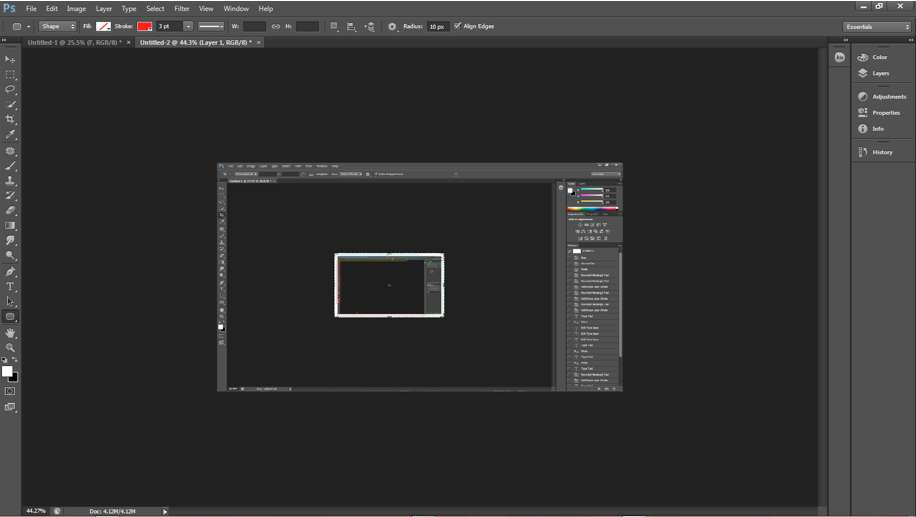Select the Horizontal Type tool
916x517 pixels.
10,286
